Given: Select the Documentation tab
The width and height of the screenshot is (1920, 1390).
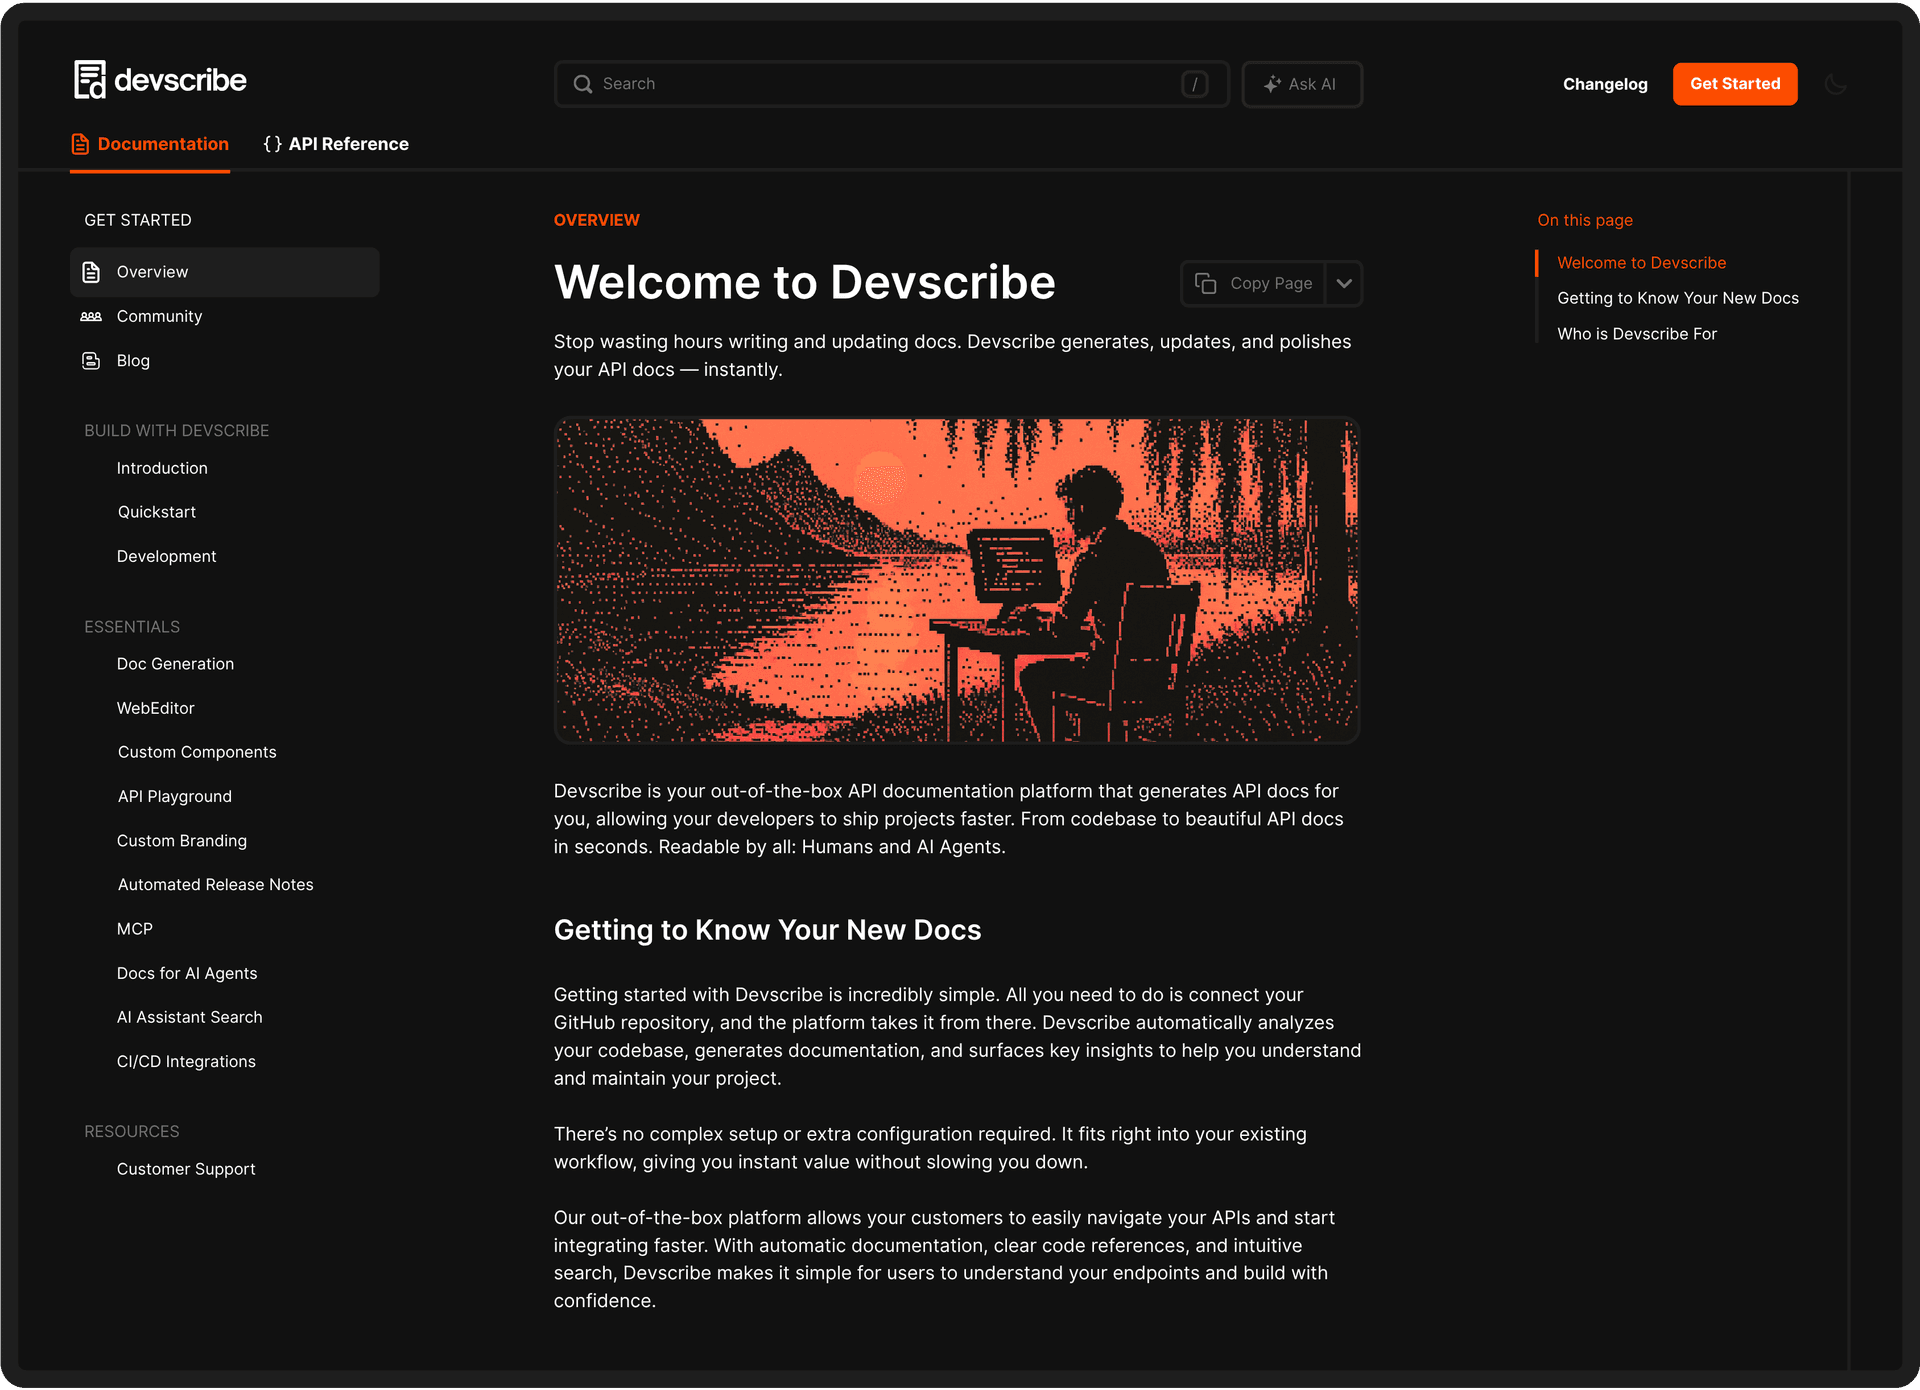Looking at the screenshot, I should coord(162,143).
